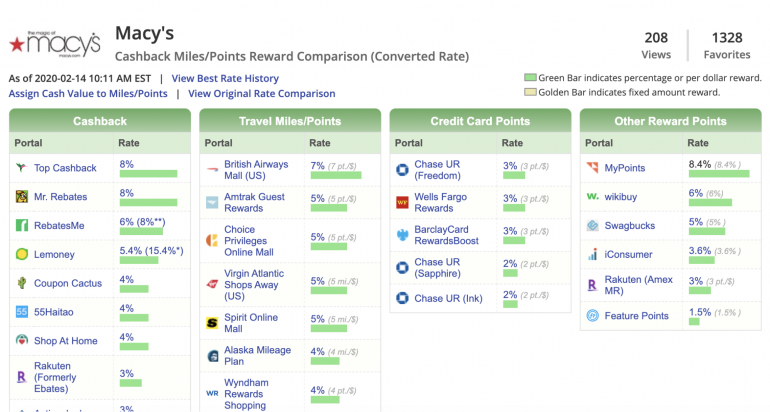The height and width of the screenshot is (412, 770).
Task: Click the Spirit Online Mall icon
Action: (212, 324)
